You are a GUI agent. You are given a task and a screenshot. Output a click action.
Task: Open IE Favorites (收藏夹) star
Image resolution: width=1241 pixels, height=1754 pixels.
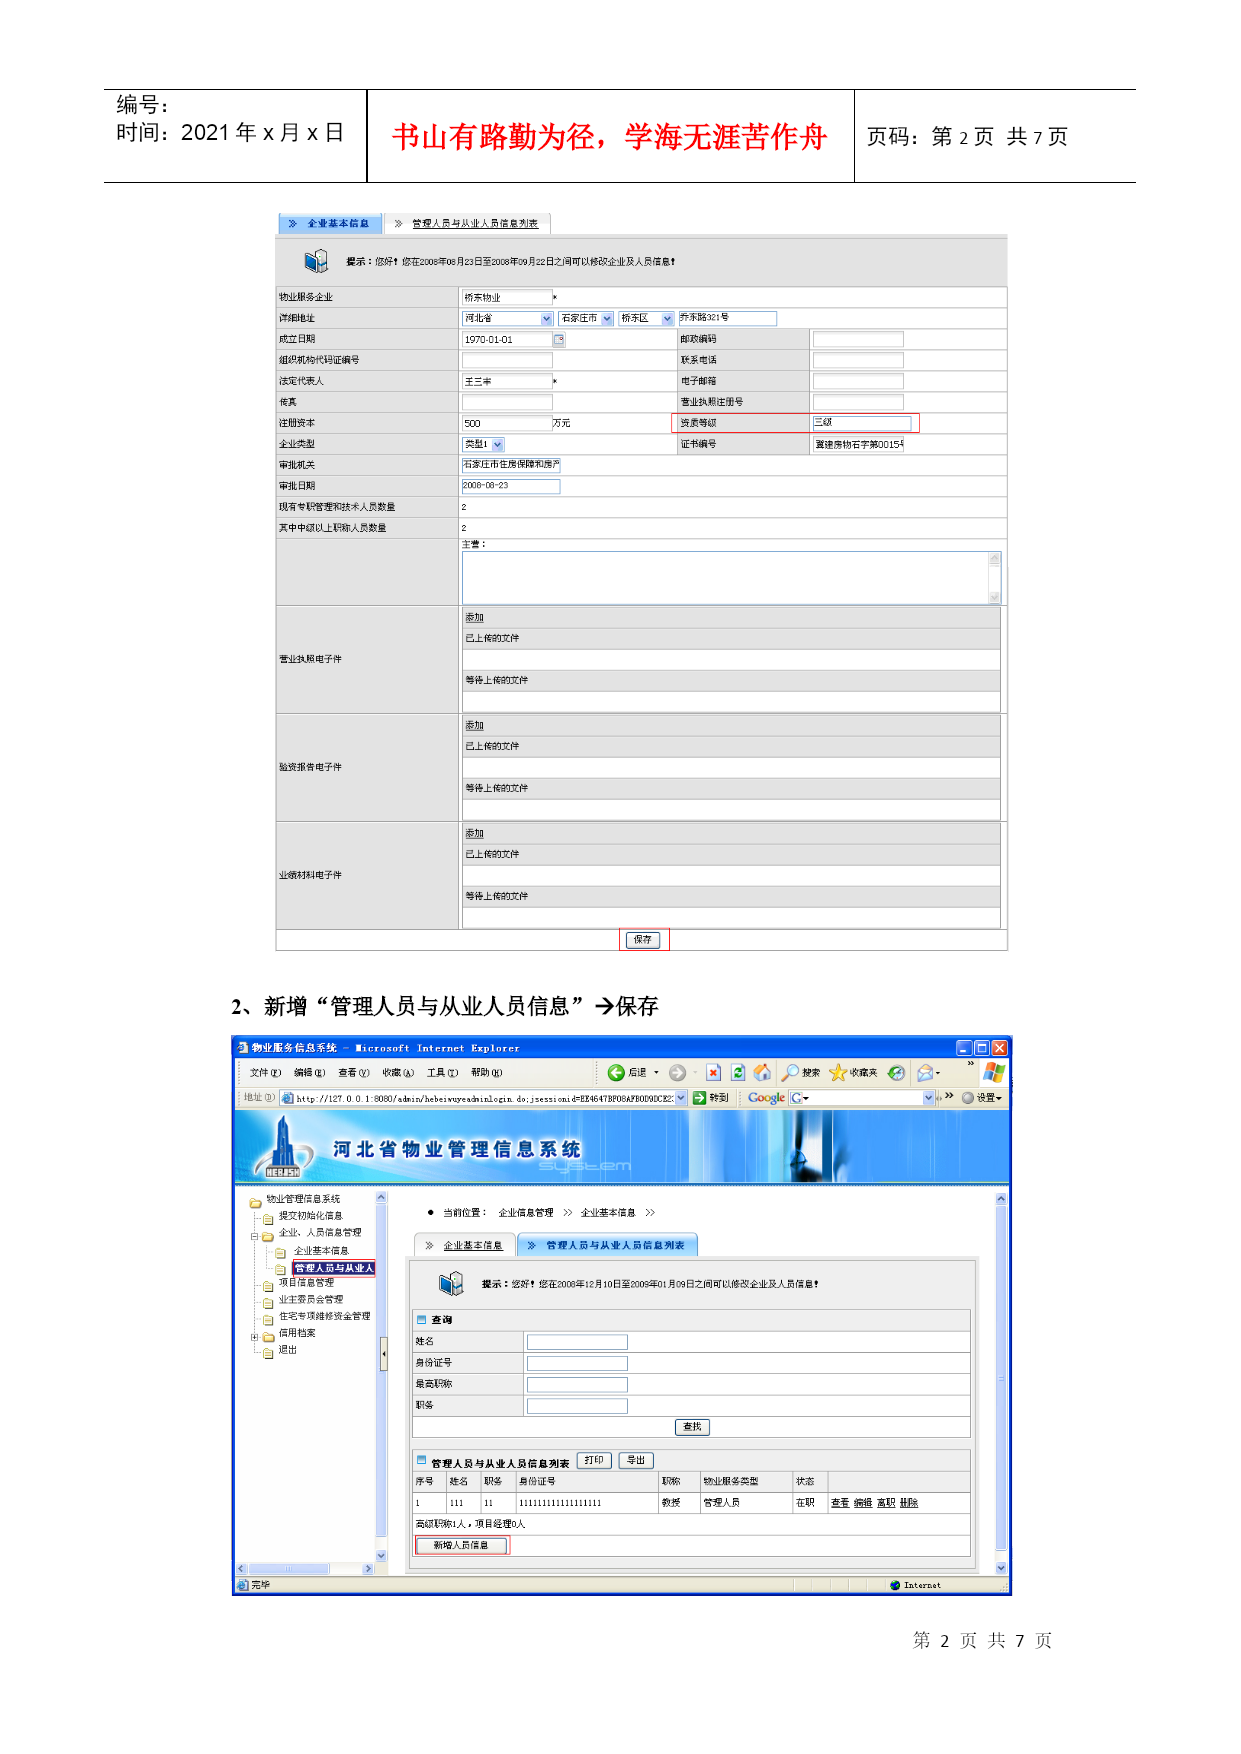(x=838, y=1073)
